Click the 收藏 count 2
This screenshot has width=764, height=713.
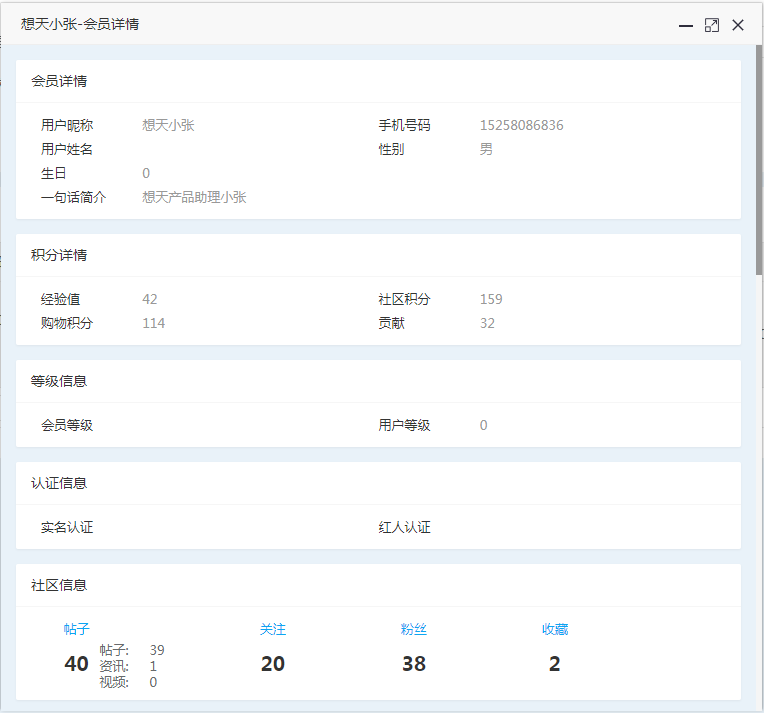[x=554, y=664]
